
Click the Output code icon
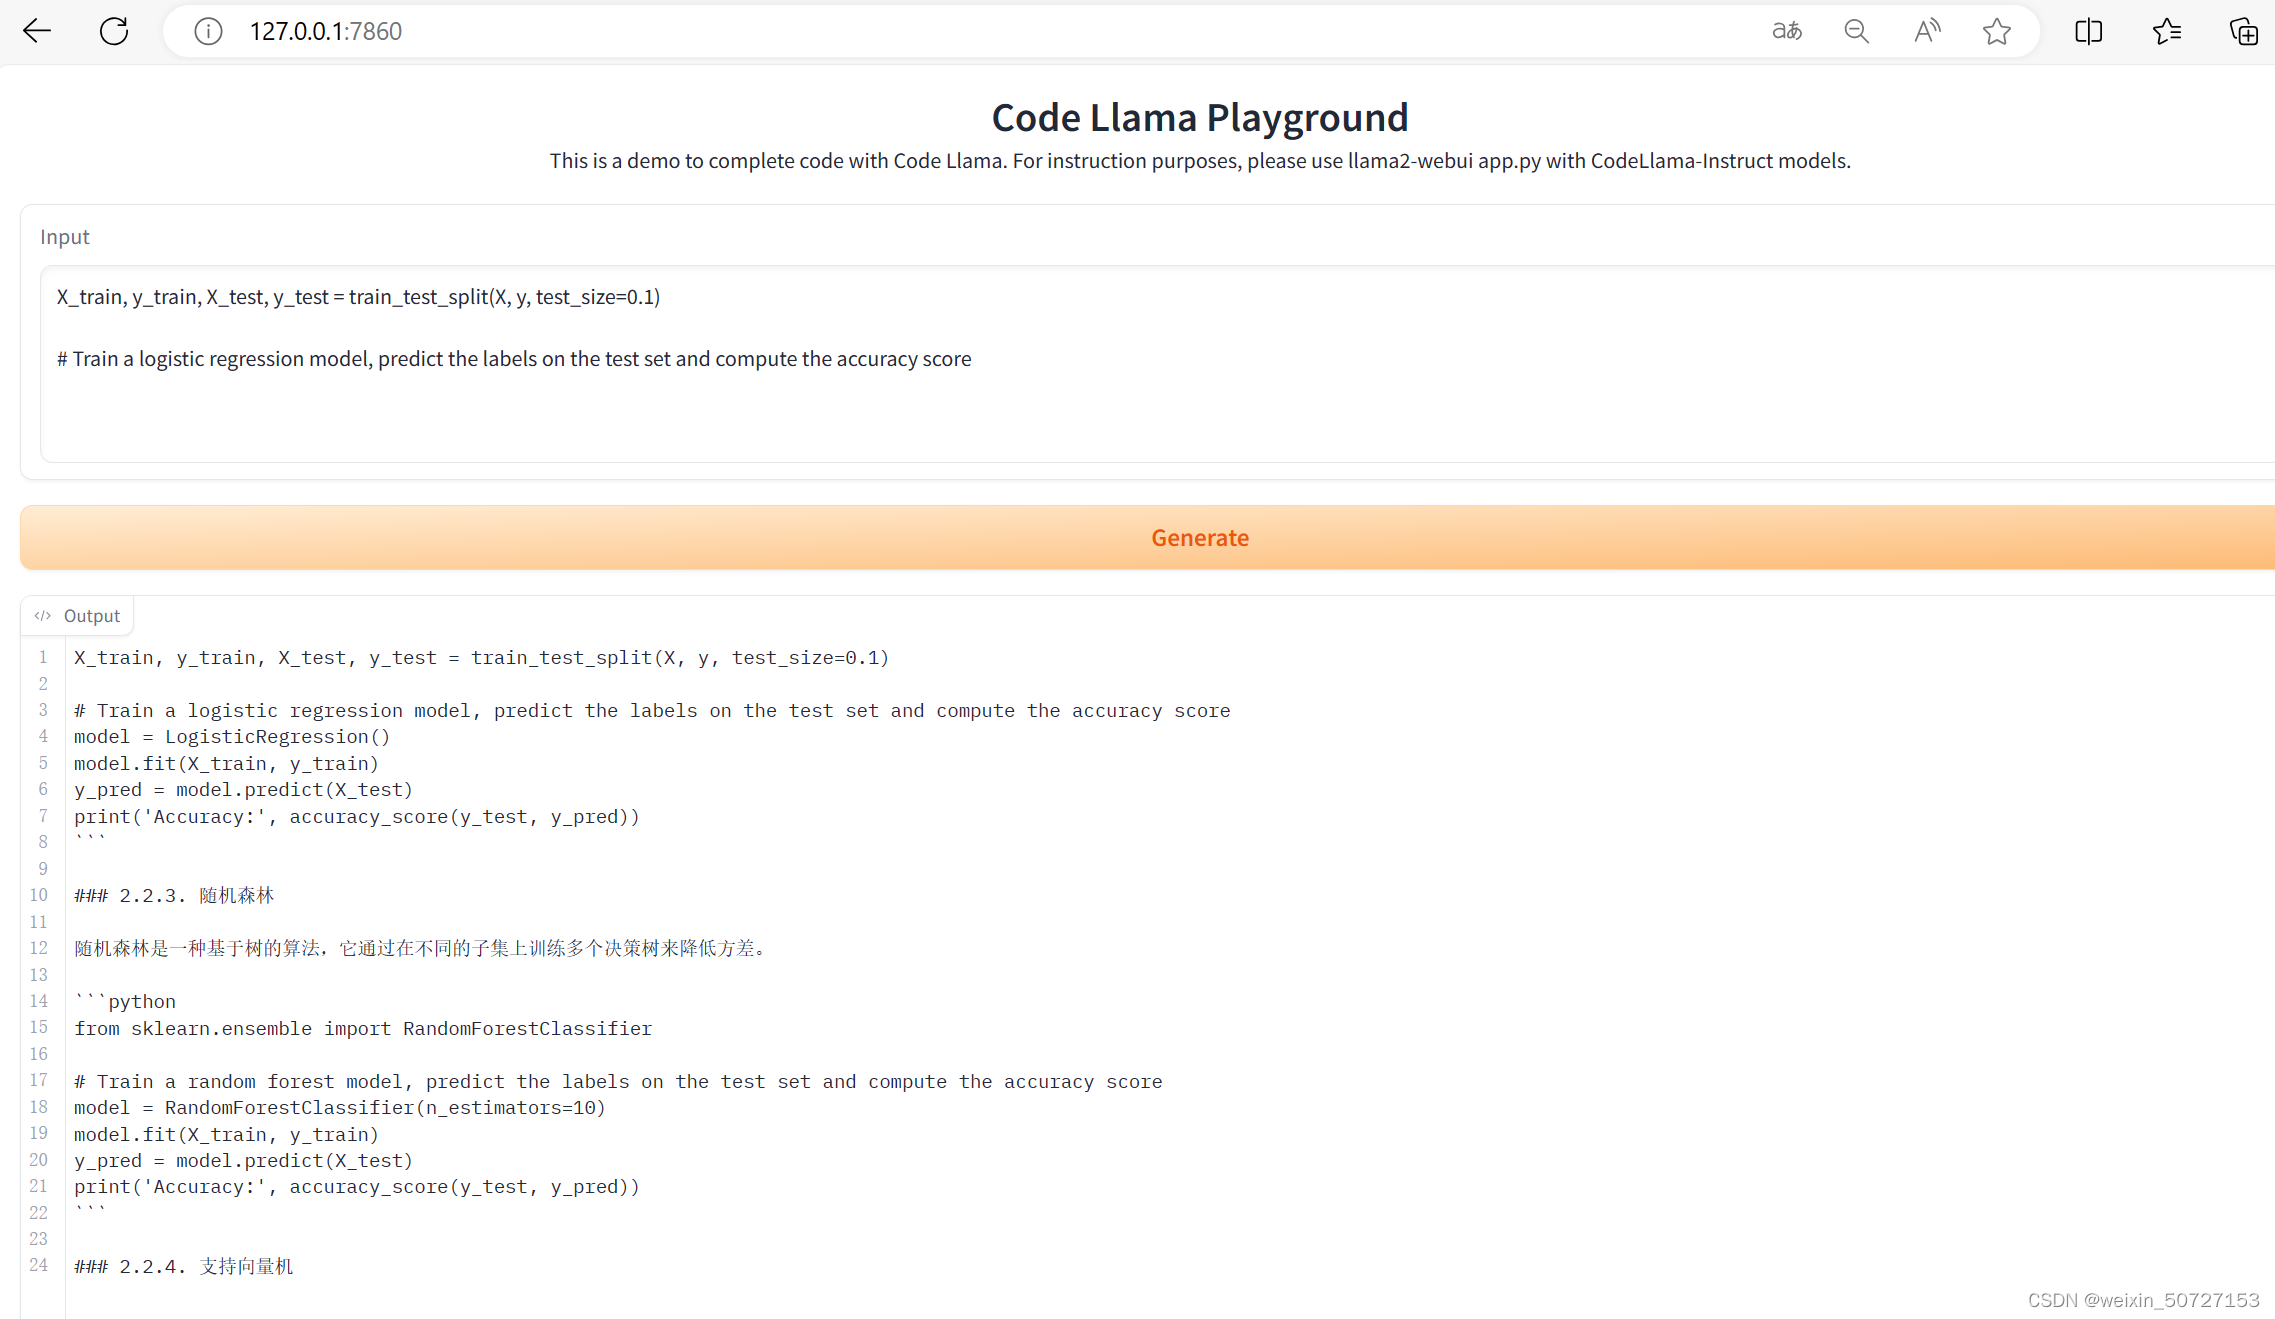coord(42,616)
